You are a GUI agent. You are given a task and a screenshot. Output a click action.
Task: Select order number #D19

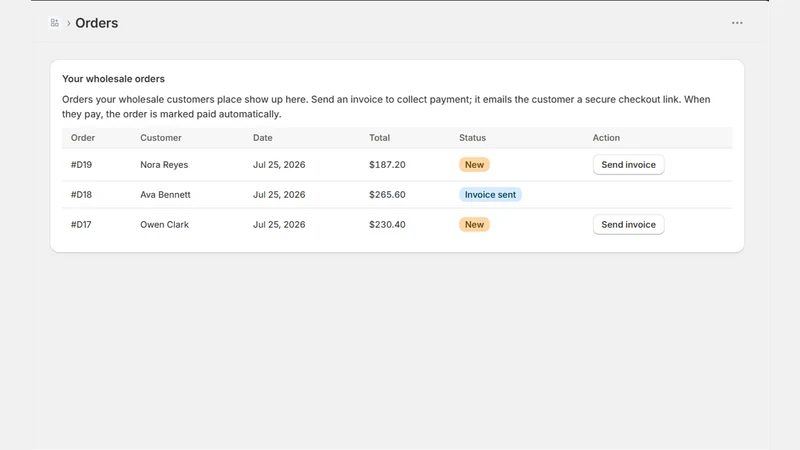pos(81,165)
